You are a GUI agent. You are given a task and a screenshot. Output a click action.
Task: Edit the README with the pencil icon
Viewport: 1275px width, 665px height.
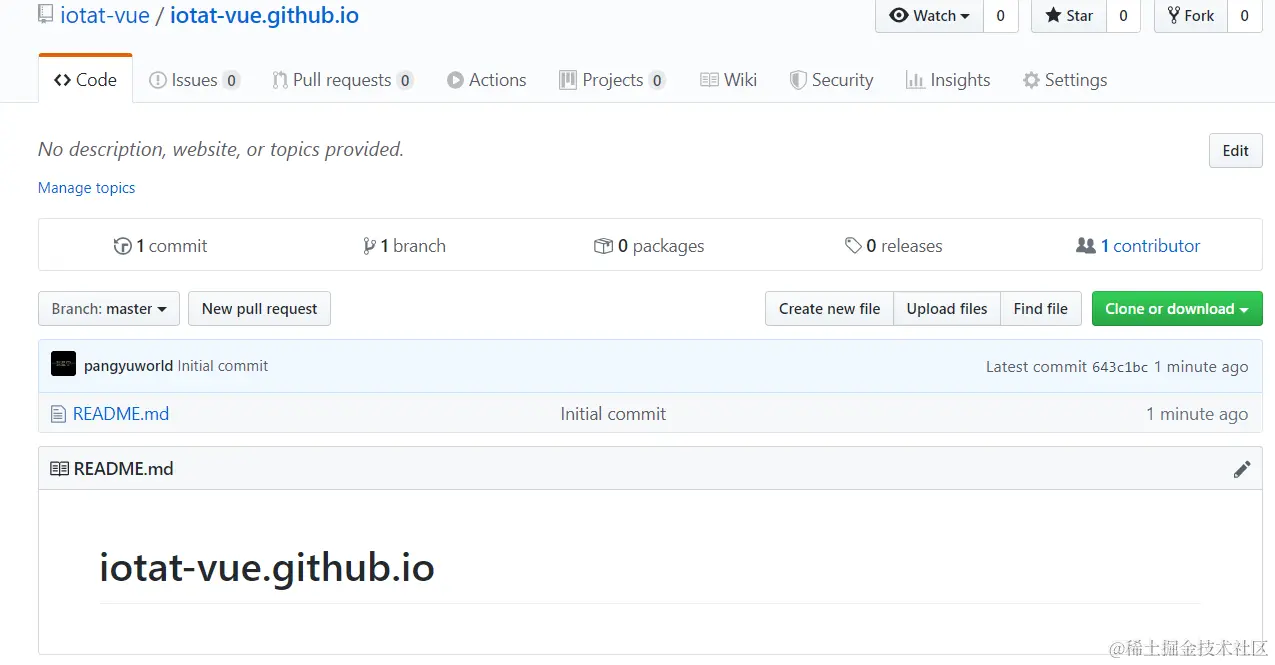pyautogui.click(x=1242, y=469)
